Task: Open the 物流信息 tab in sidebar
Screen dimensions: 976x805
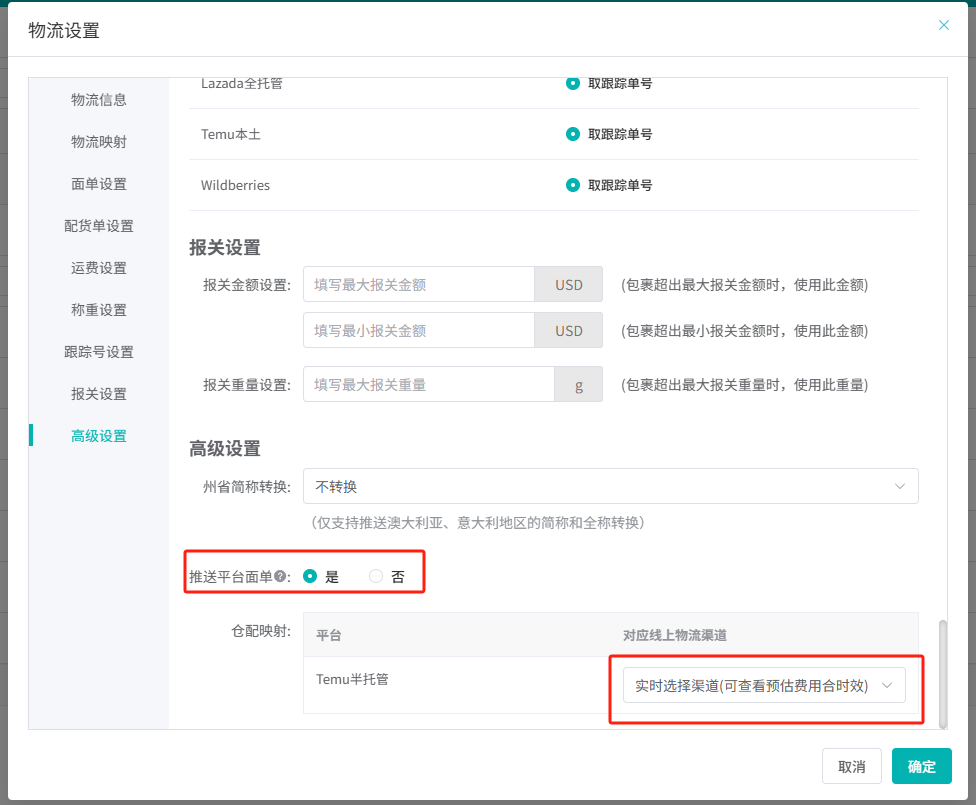Action: tap(99, 100)
